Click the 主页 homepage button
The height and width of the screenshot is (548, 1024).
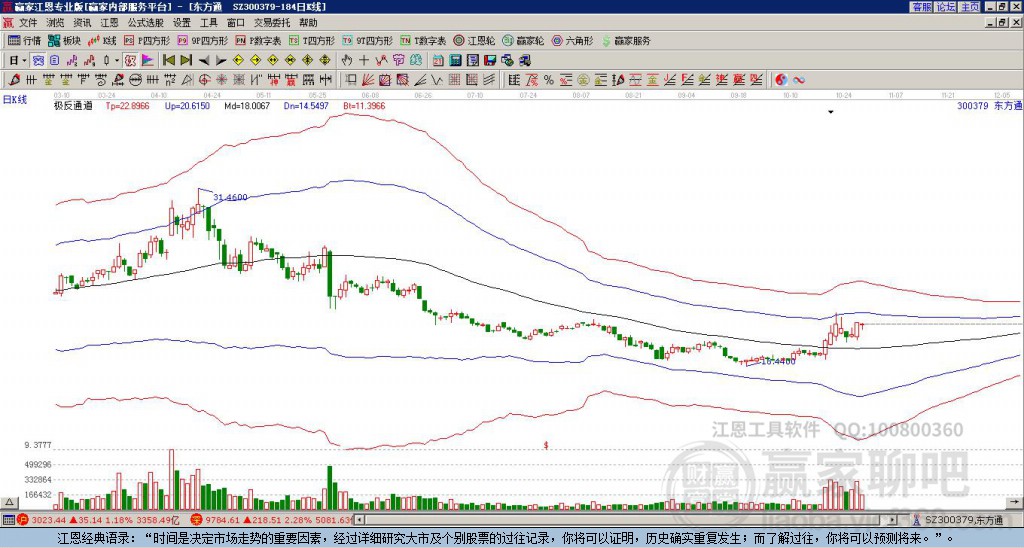click(970, 7)
